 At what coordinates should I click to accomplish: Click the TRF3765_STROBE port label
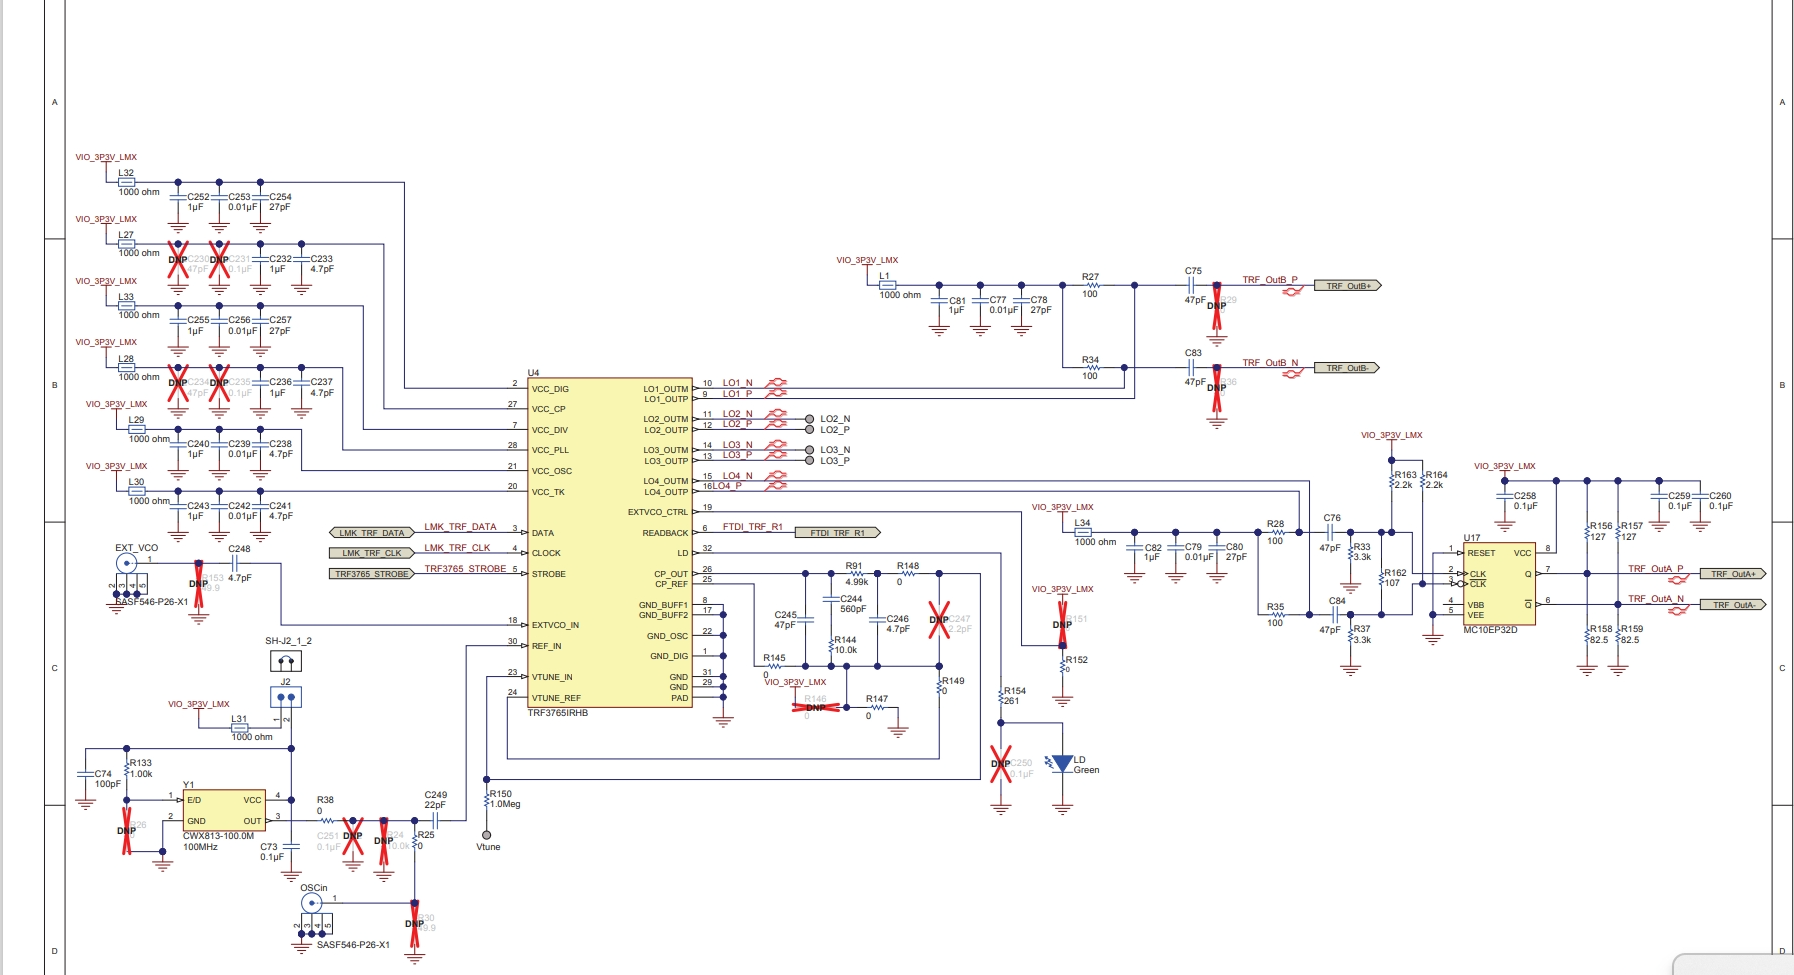pos(371,574)
